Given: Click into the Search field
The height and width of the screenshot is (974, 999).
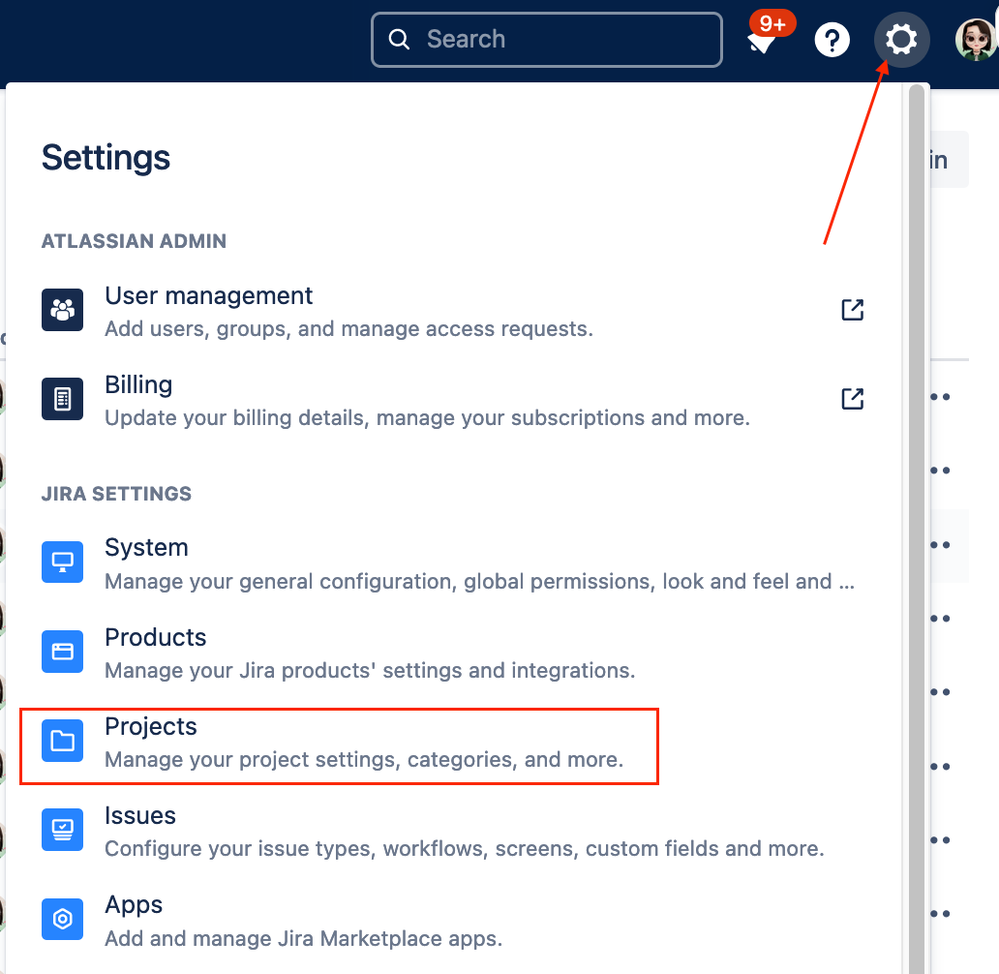Looking at the screenshot, I should (x=547, y=39).
